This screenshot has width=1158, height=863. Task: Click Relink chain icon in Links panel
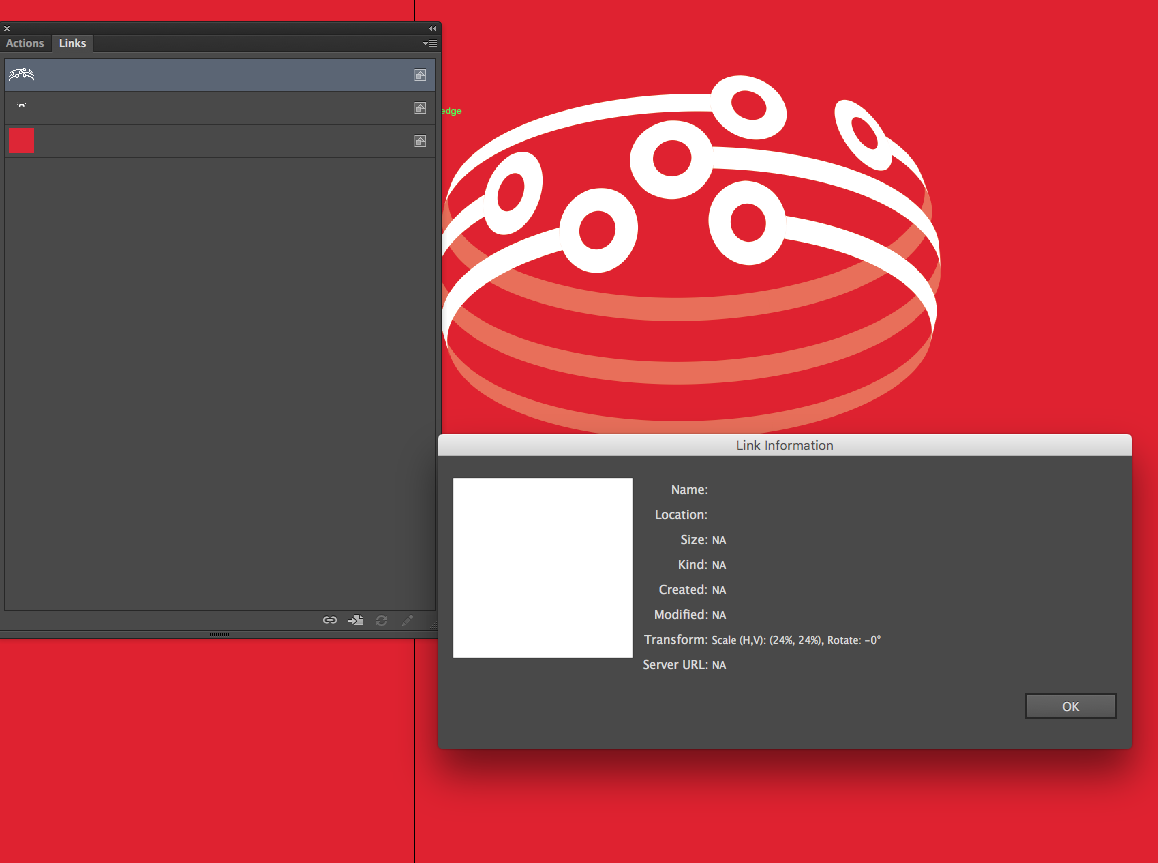(330, 620)
